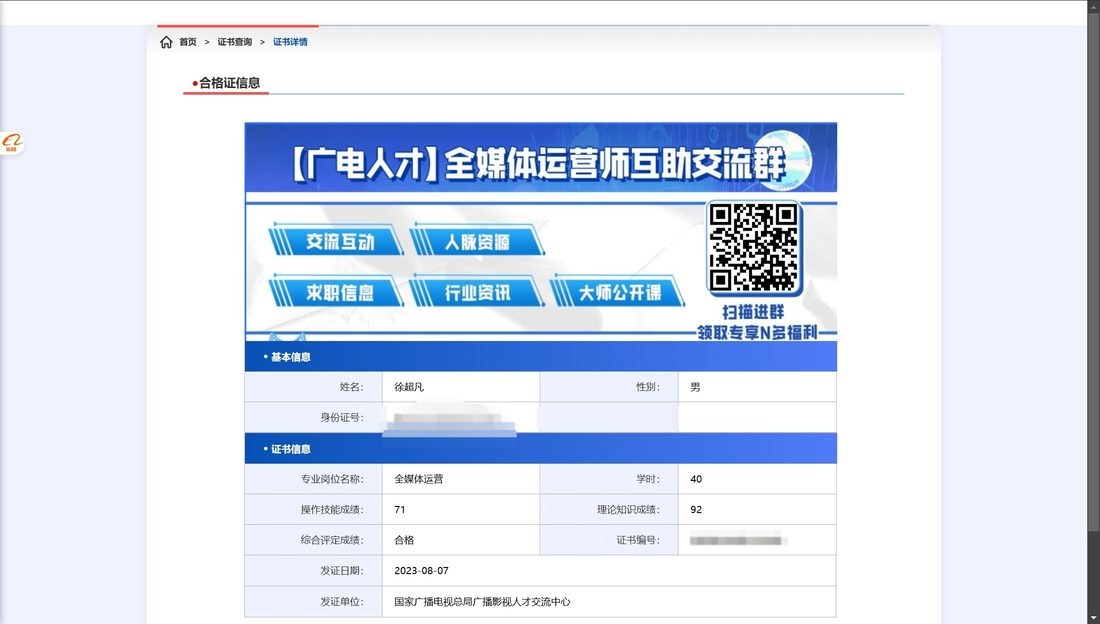This screenshot has width=1100, height=624.
Task: Click the 基本信息 section header
Action: click(540, 357)
